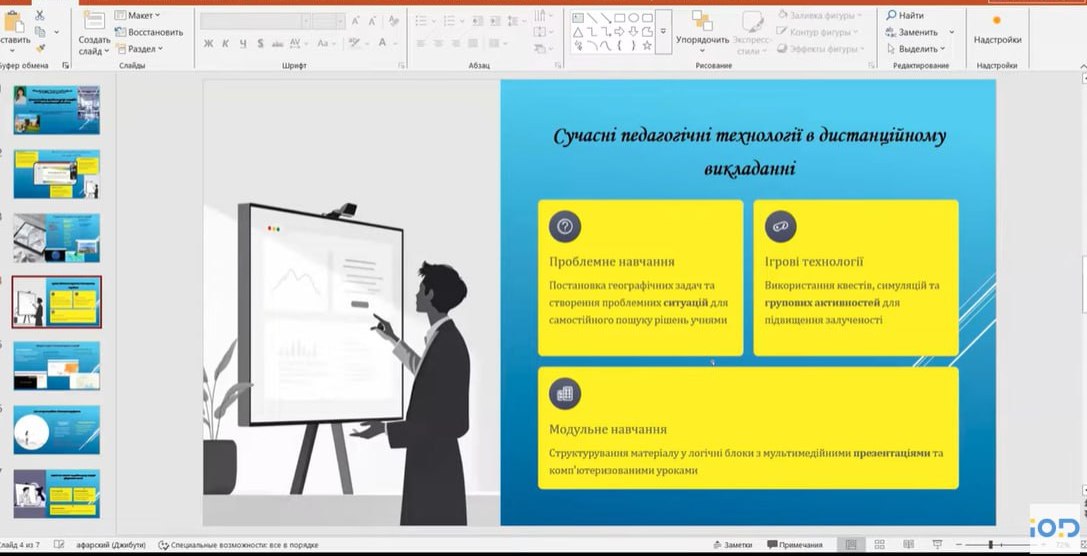Click the Найти find button
Image resolution: width=1087 pixels, height=556 pixels.
(905, 15)
